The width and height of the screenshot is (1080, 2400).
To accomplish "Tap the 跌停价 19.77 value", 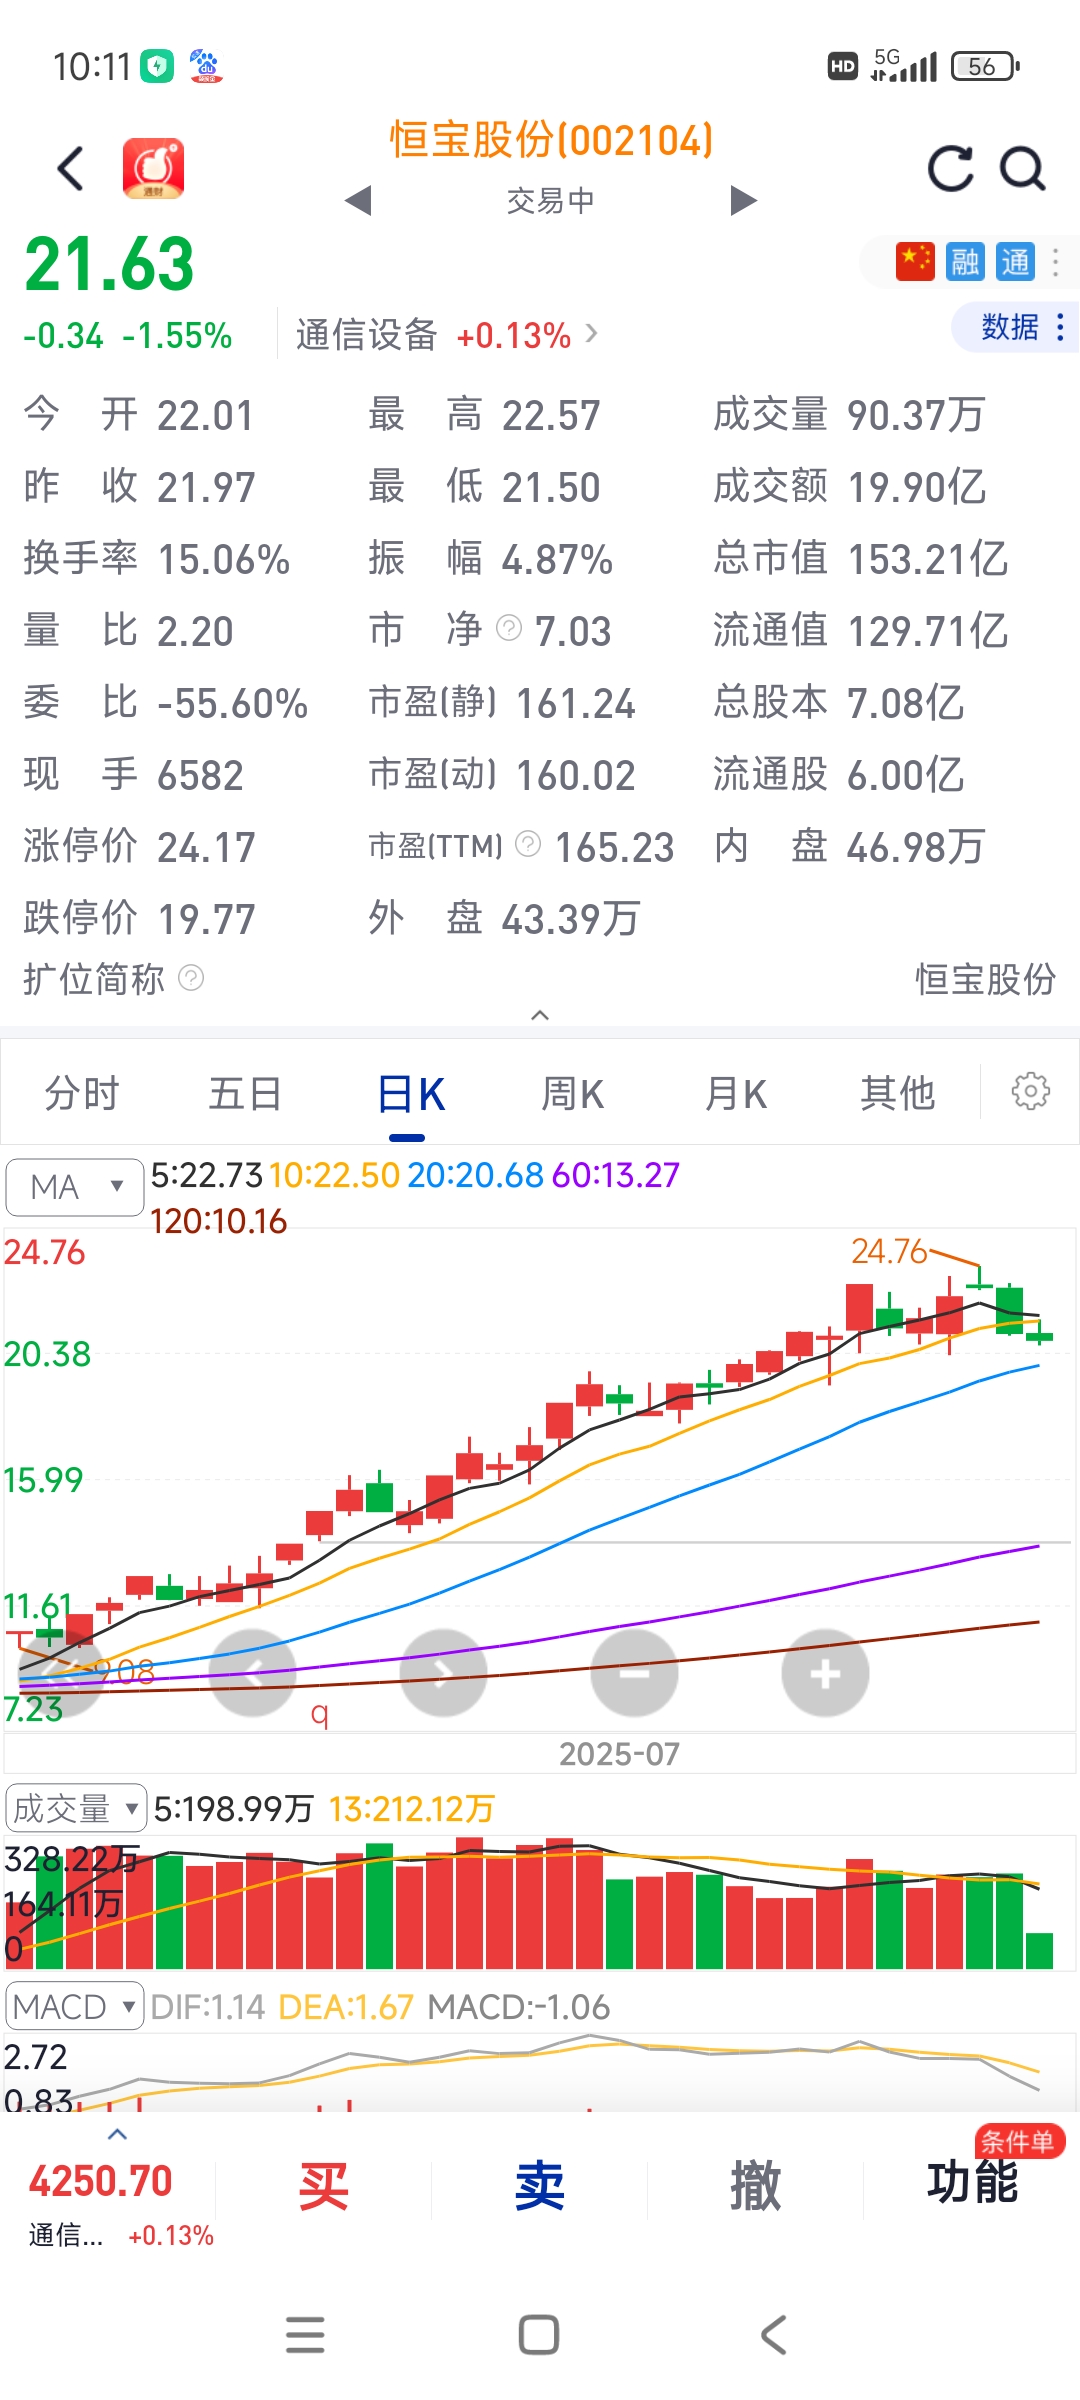I will click(x=206, y=919).
